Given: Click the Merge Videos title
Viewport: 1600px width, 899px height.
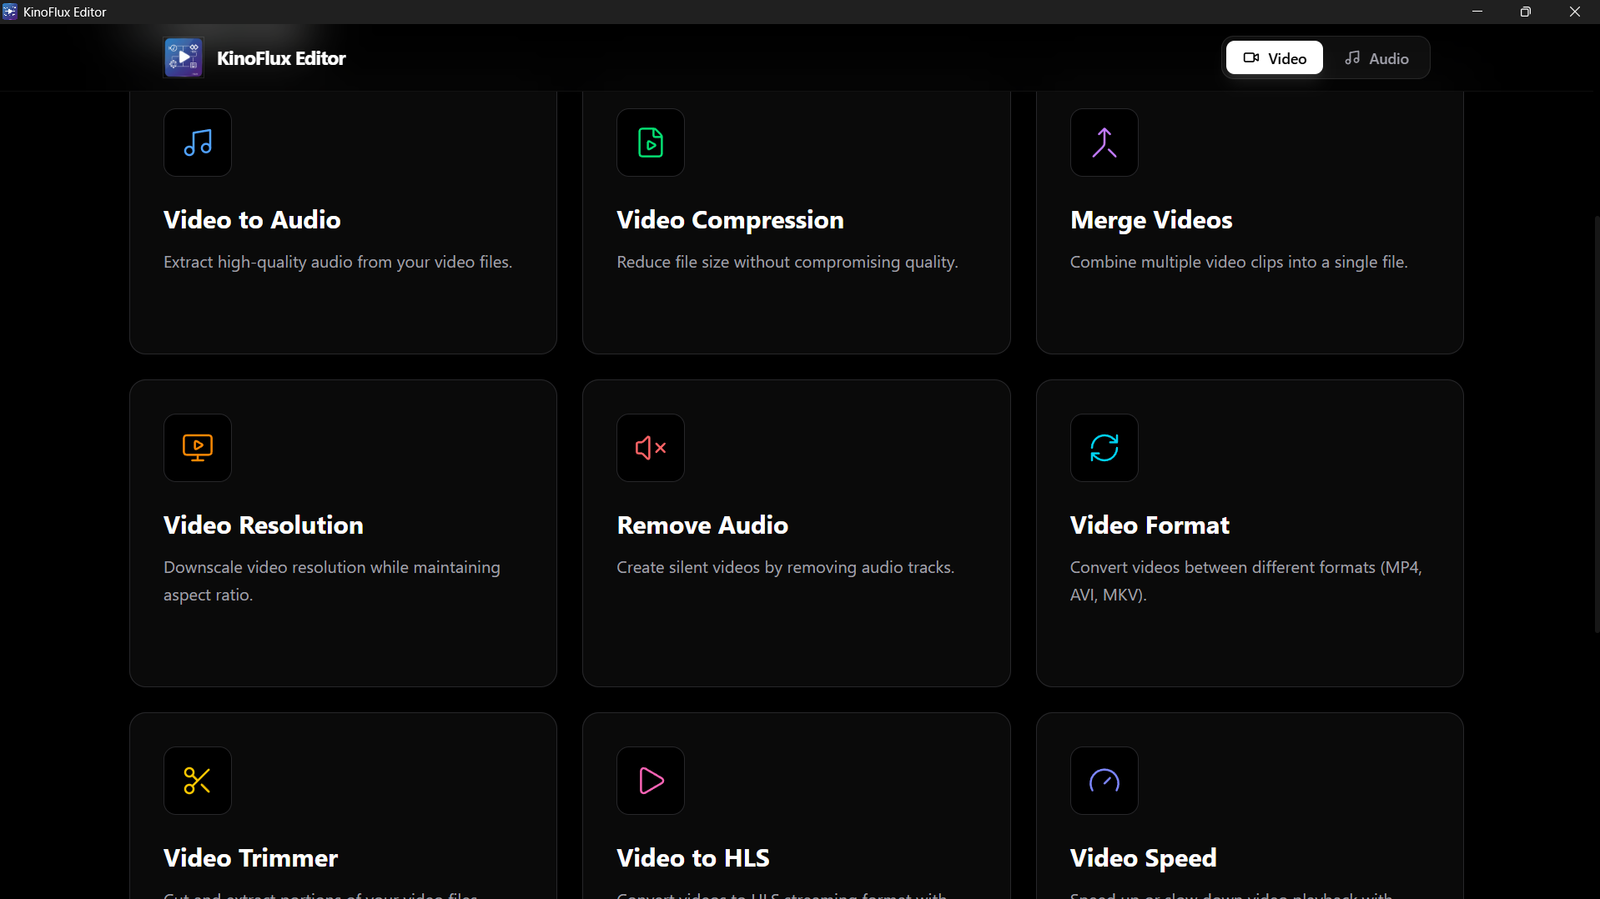Looking at the screenshot, I should pyautogui.click(x=1151, y=220).
